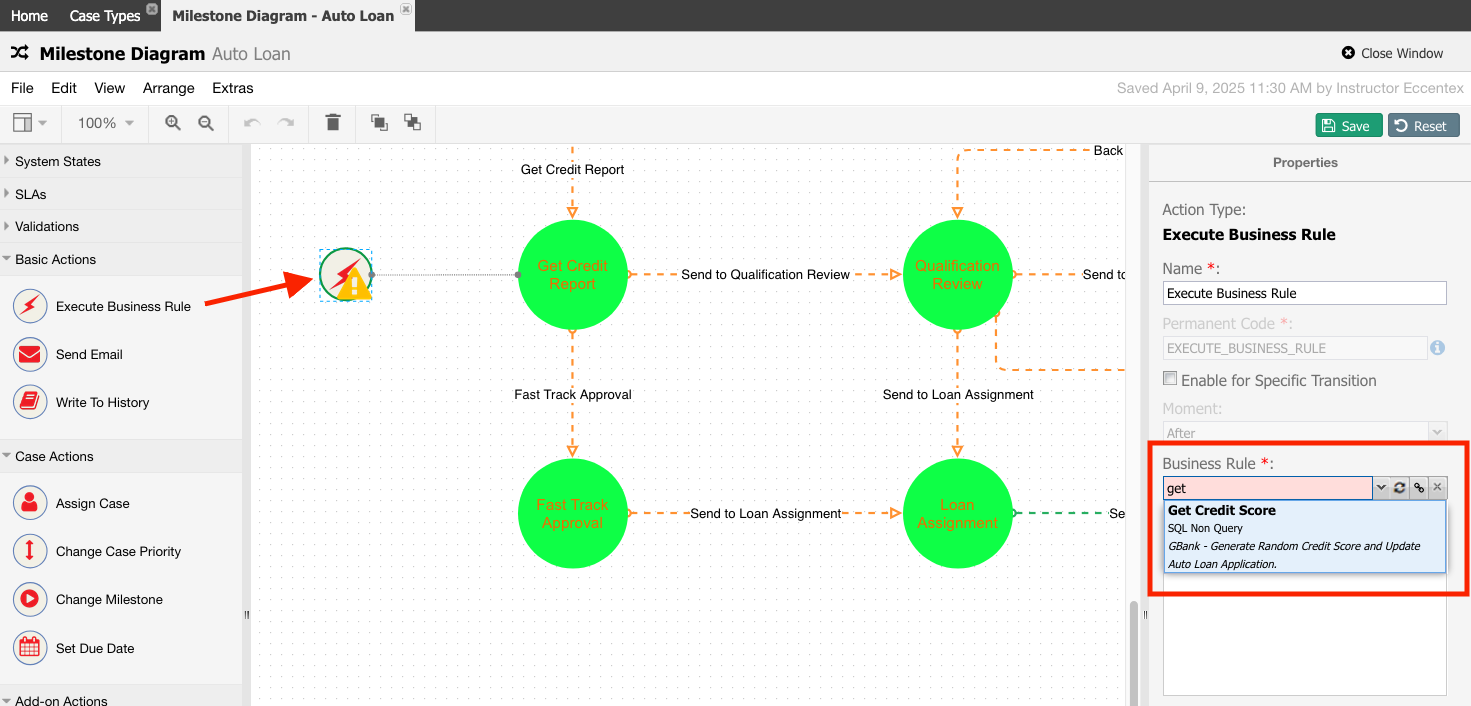Click the redo arrow in toolbar
The height and width of the screenshot is (706, 1471).
[286, 123]
